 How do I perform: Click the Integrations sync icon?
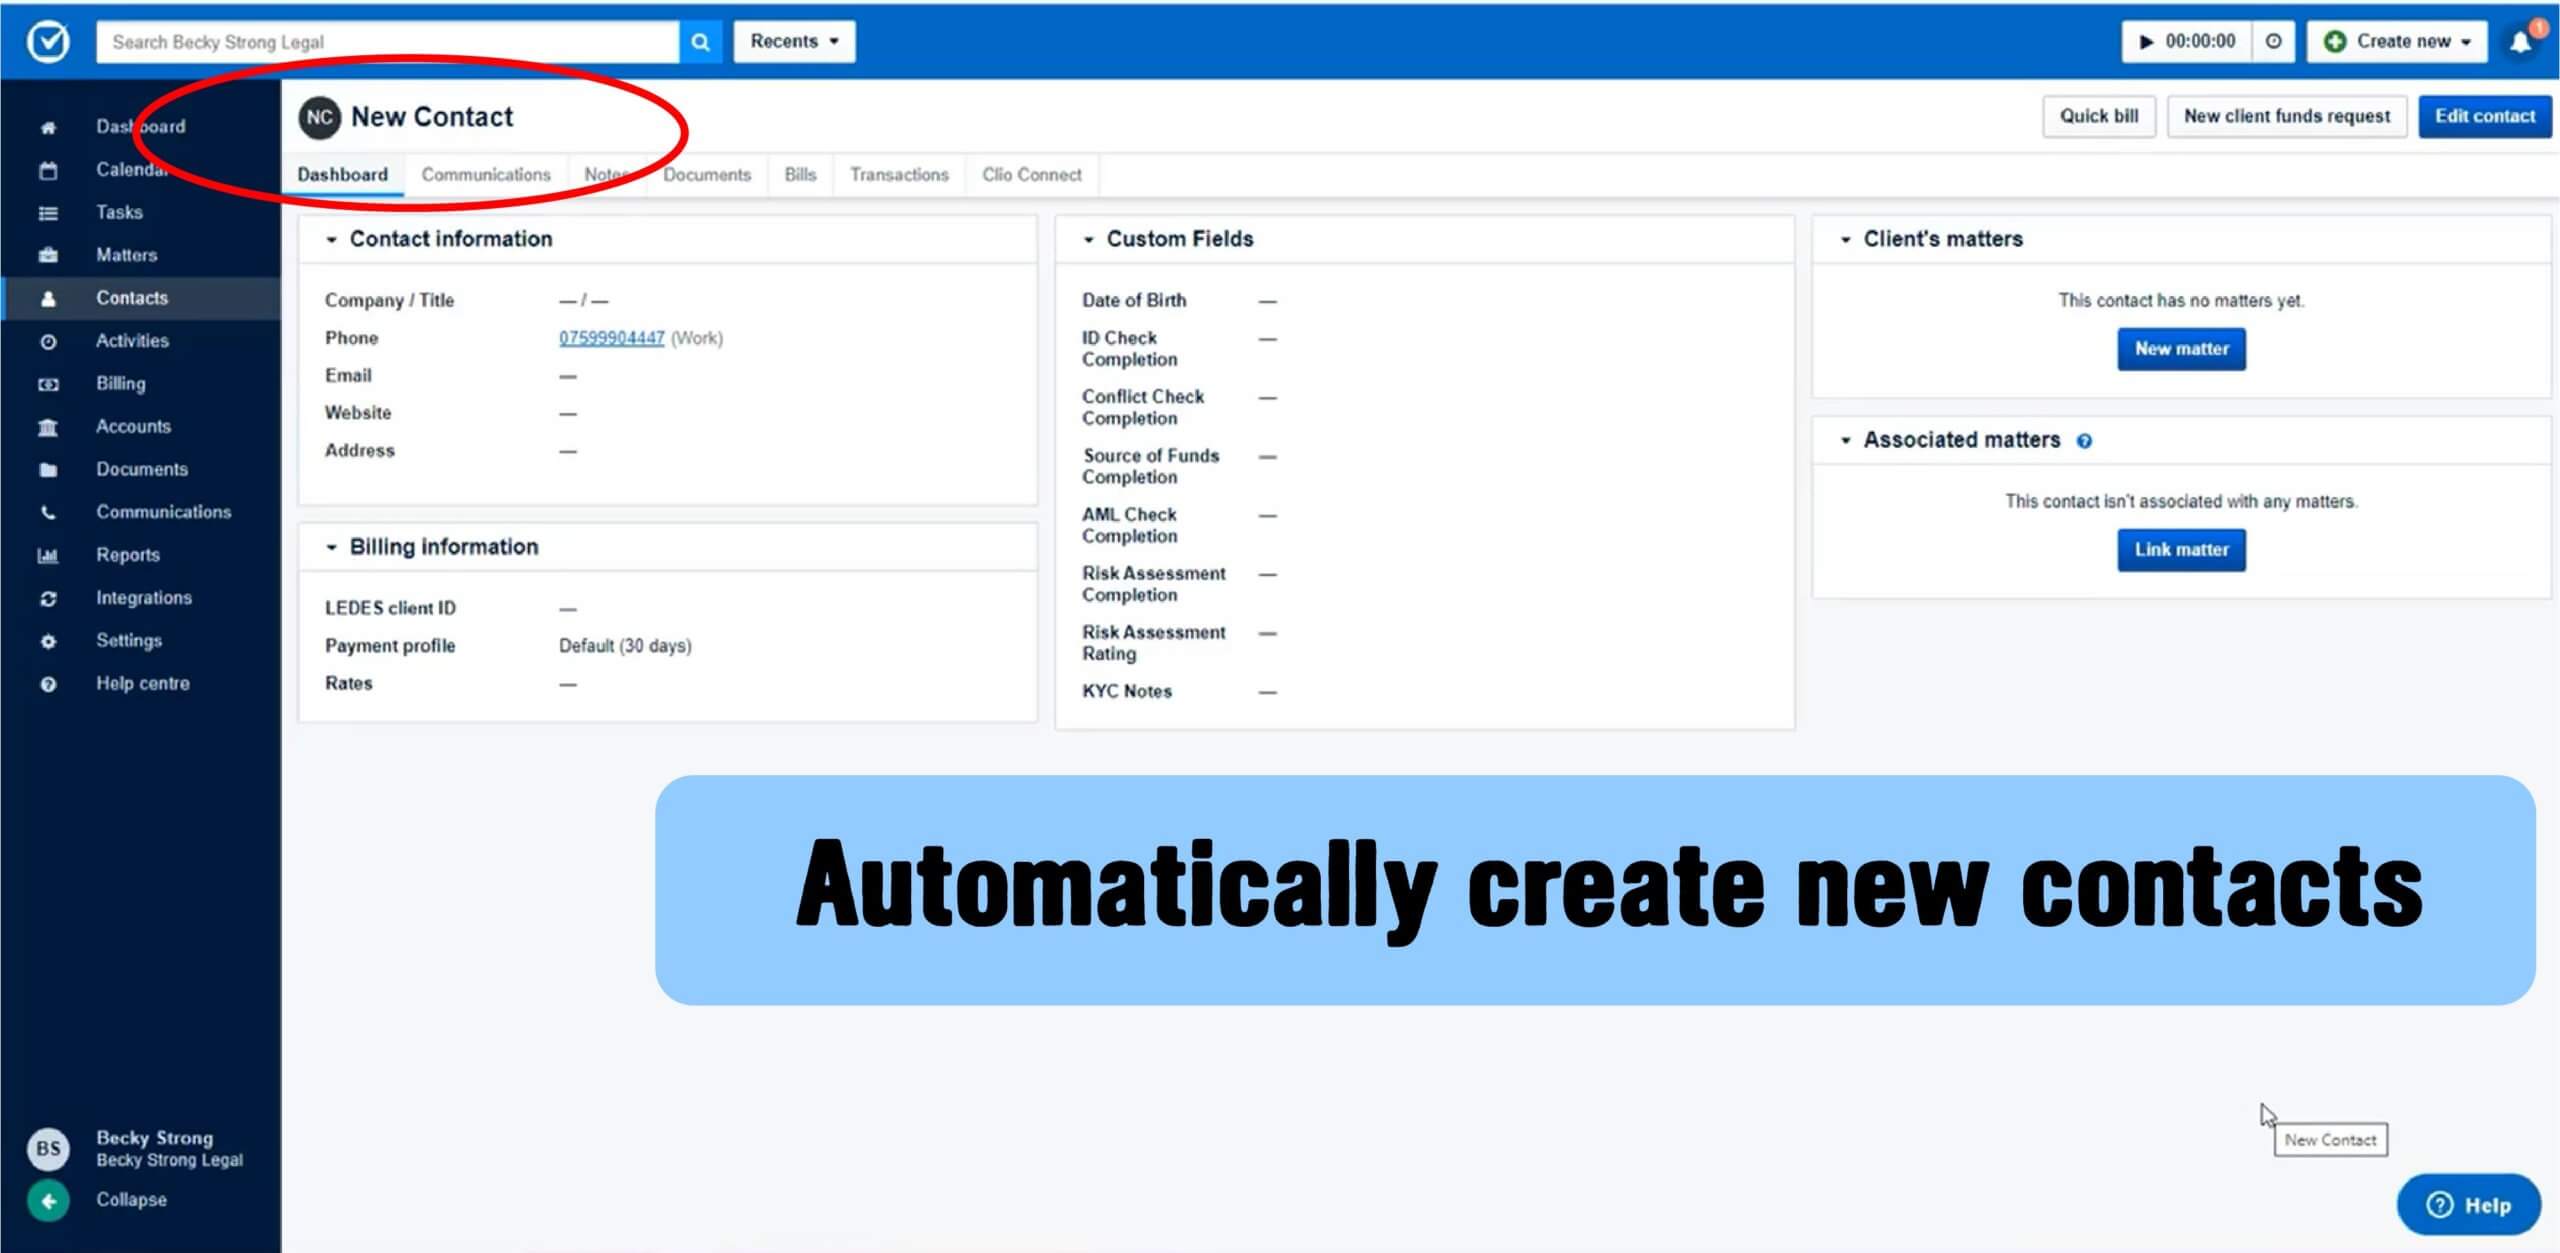click(48, 599)
